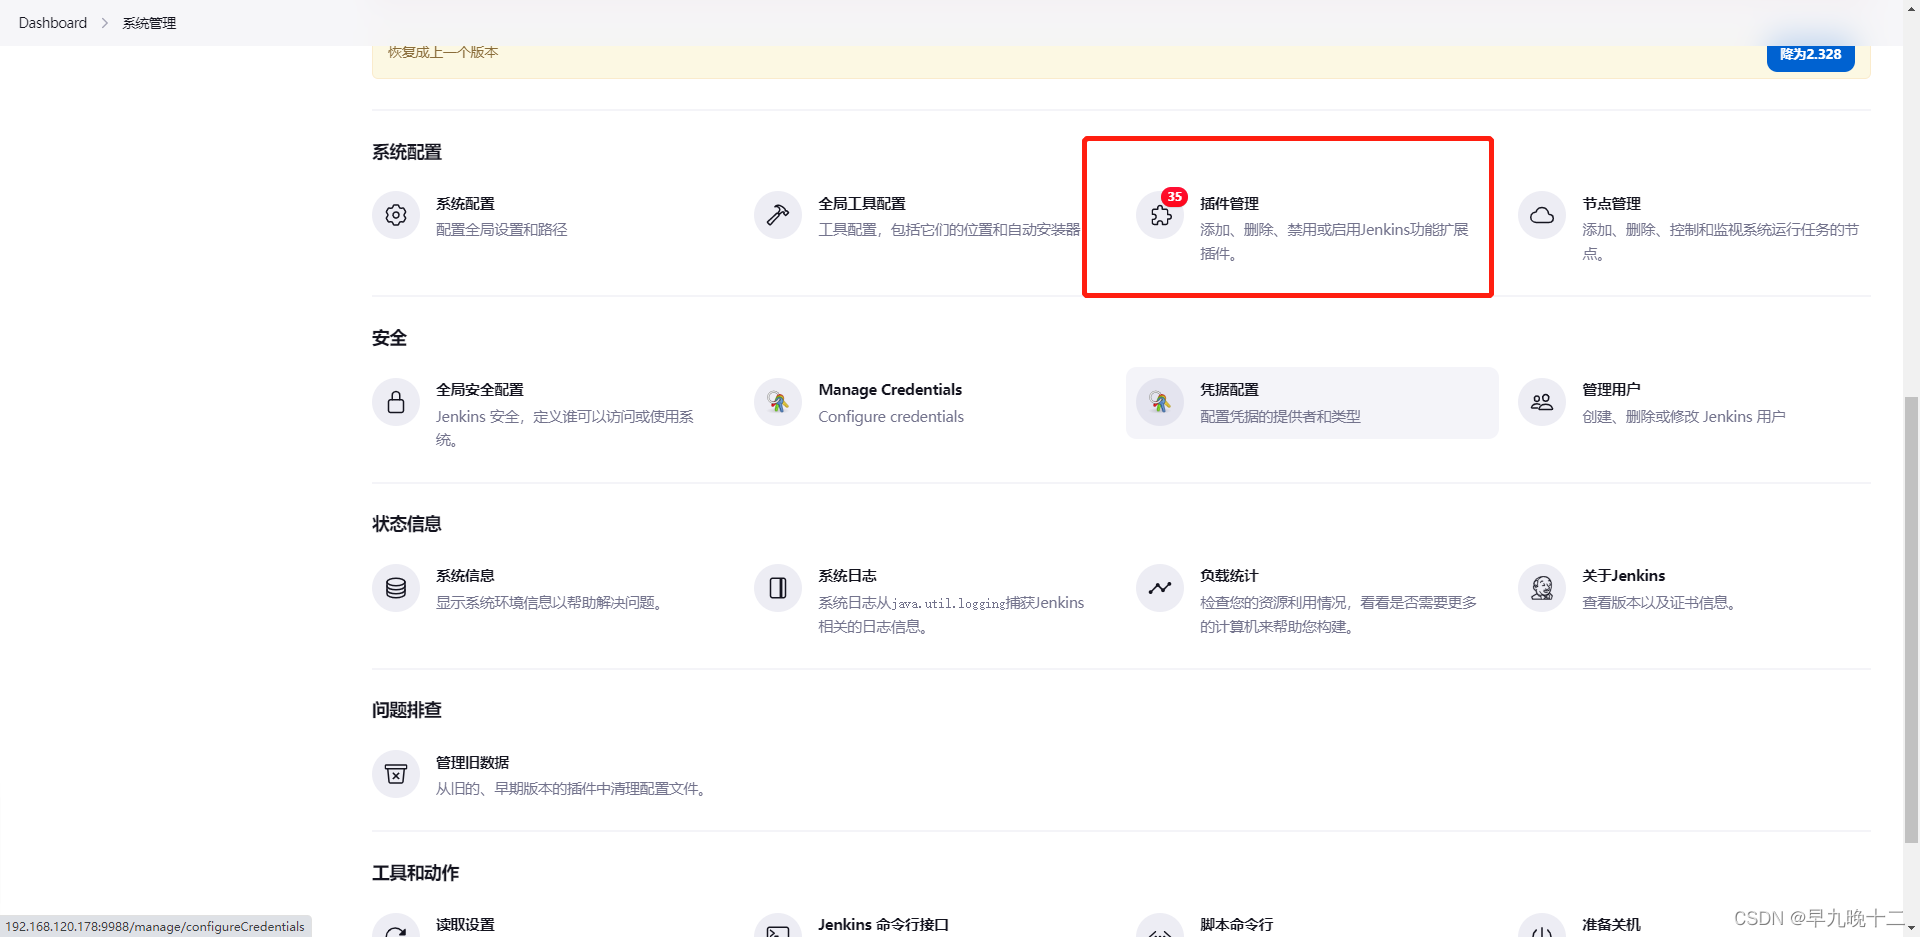
Task: Open the 读取设置 link
Action: click(x=465, y=924)
